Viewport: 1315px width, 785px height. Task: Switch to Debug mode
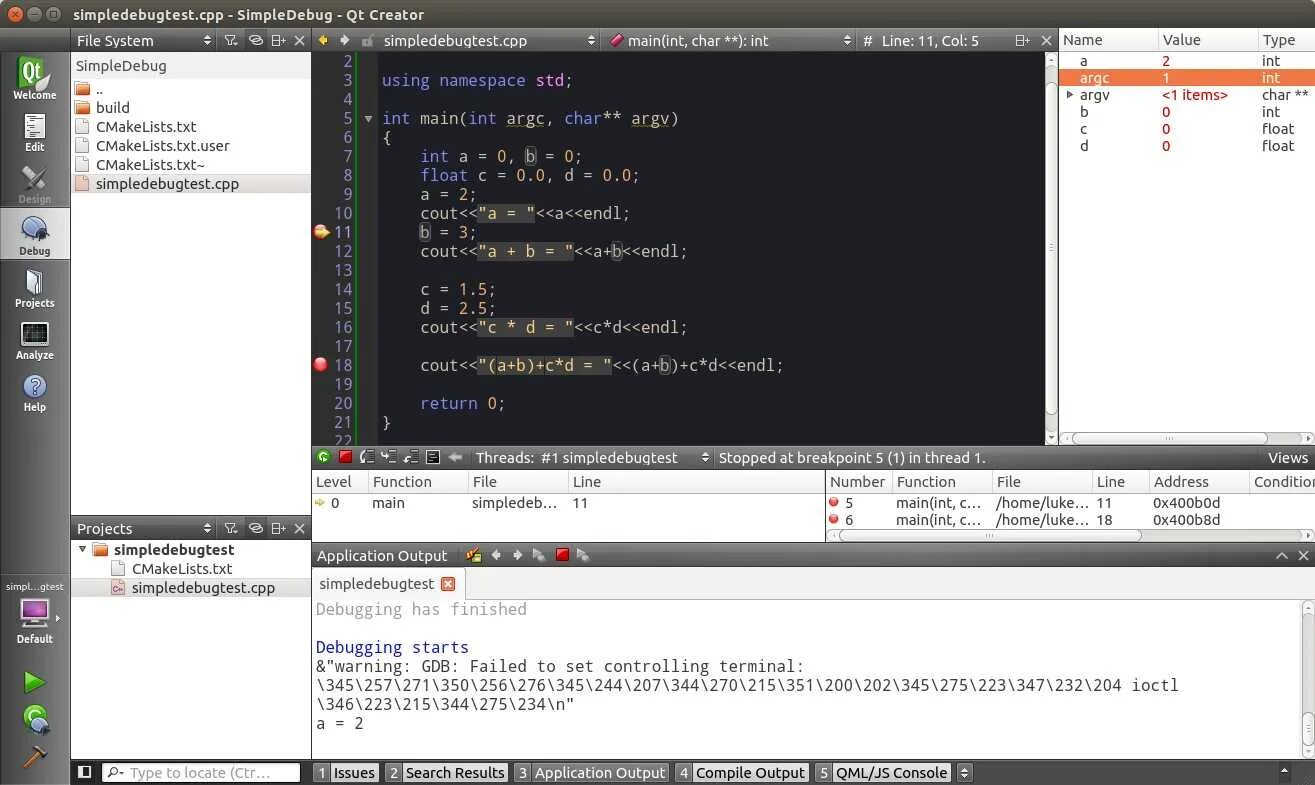(34, 235)
